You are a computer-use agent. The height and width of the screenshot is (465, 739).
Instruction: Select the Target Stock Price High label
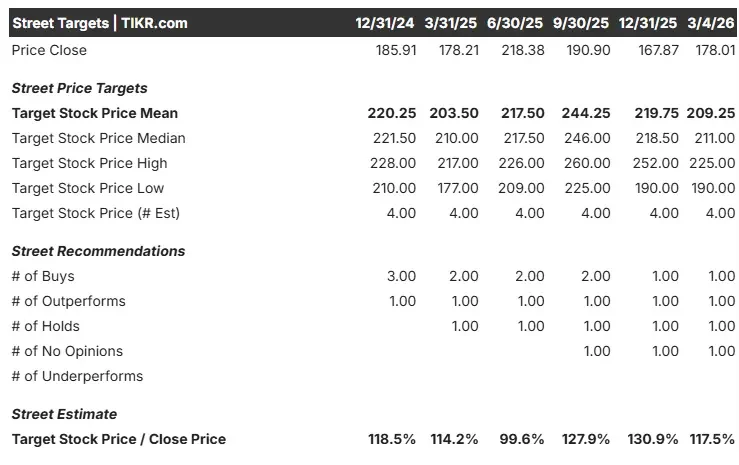(90, 163)
